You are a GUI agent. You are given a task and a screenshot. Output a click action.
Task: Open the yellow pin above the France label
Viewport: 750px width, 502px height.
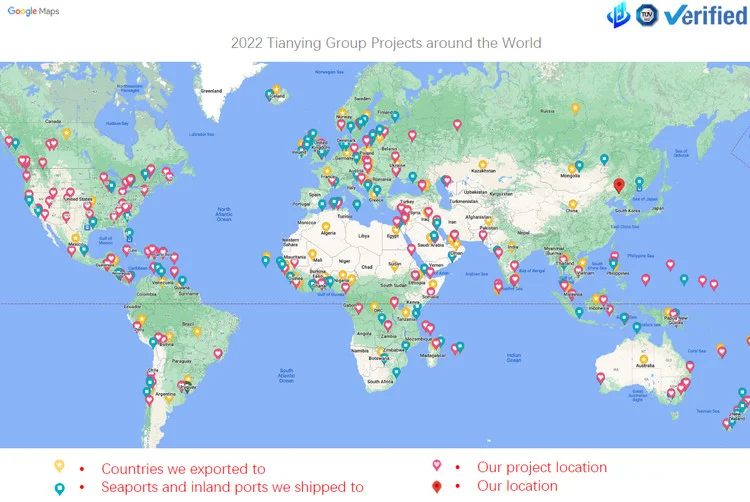327,171
